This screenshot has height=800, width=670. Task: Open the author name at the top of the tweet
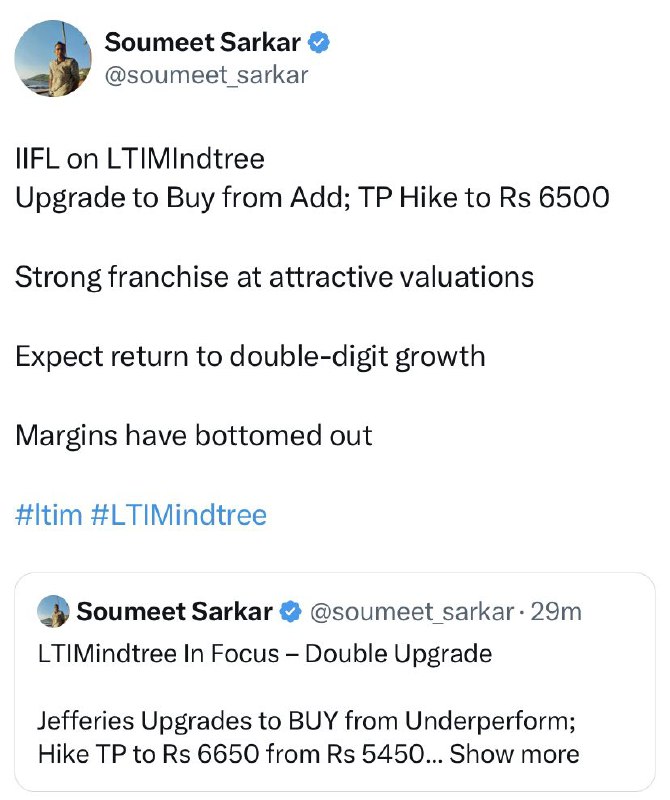click(202, 42)
